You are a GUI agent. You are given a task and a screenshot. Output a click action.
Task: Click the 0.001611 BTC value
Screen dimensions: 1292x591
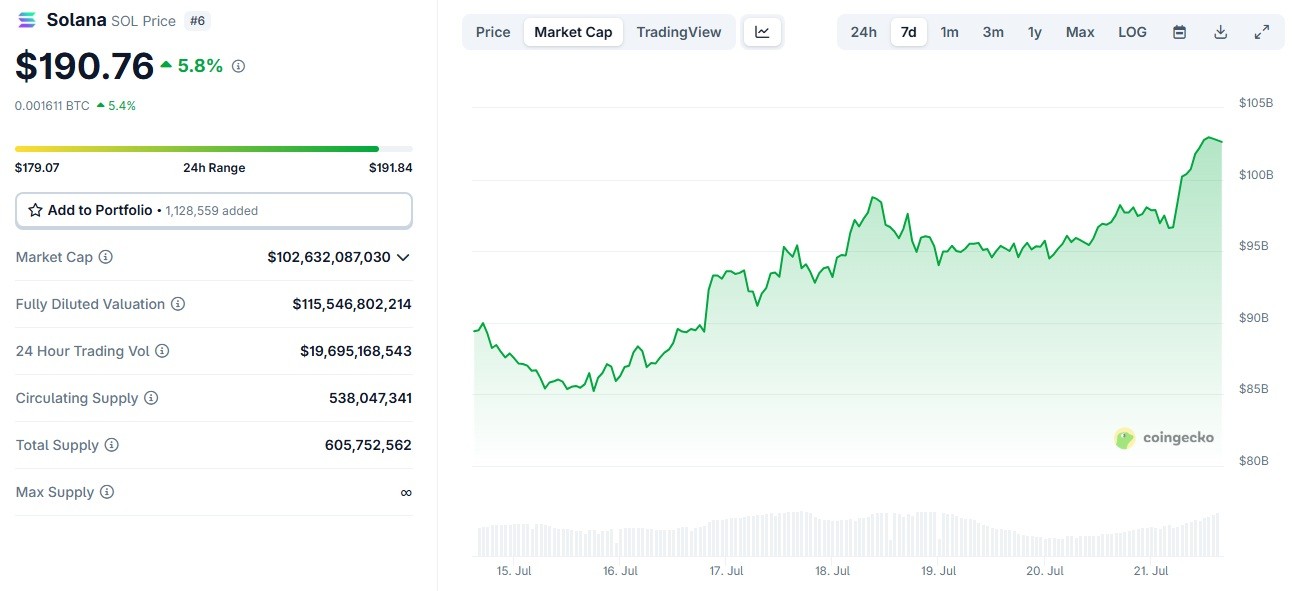52,105
